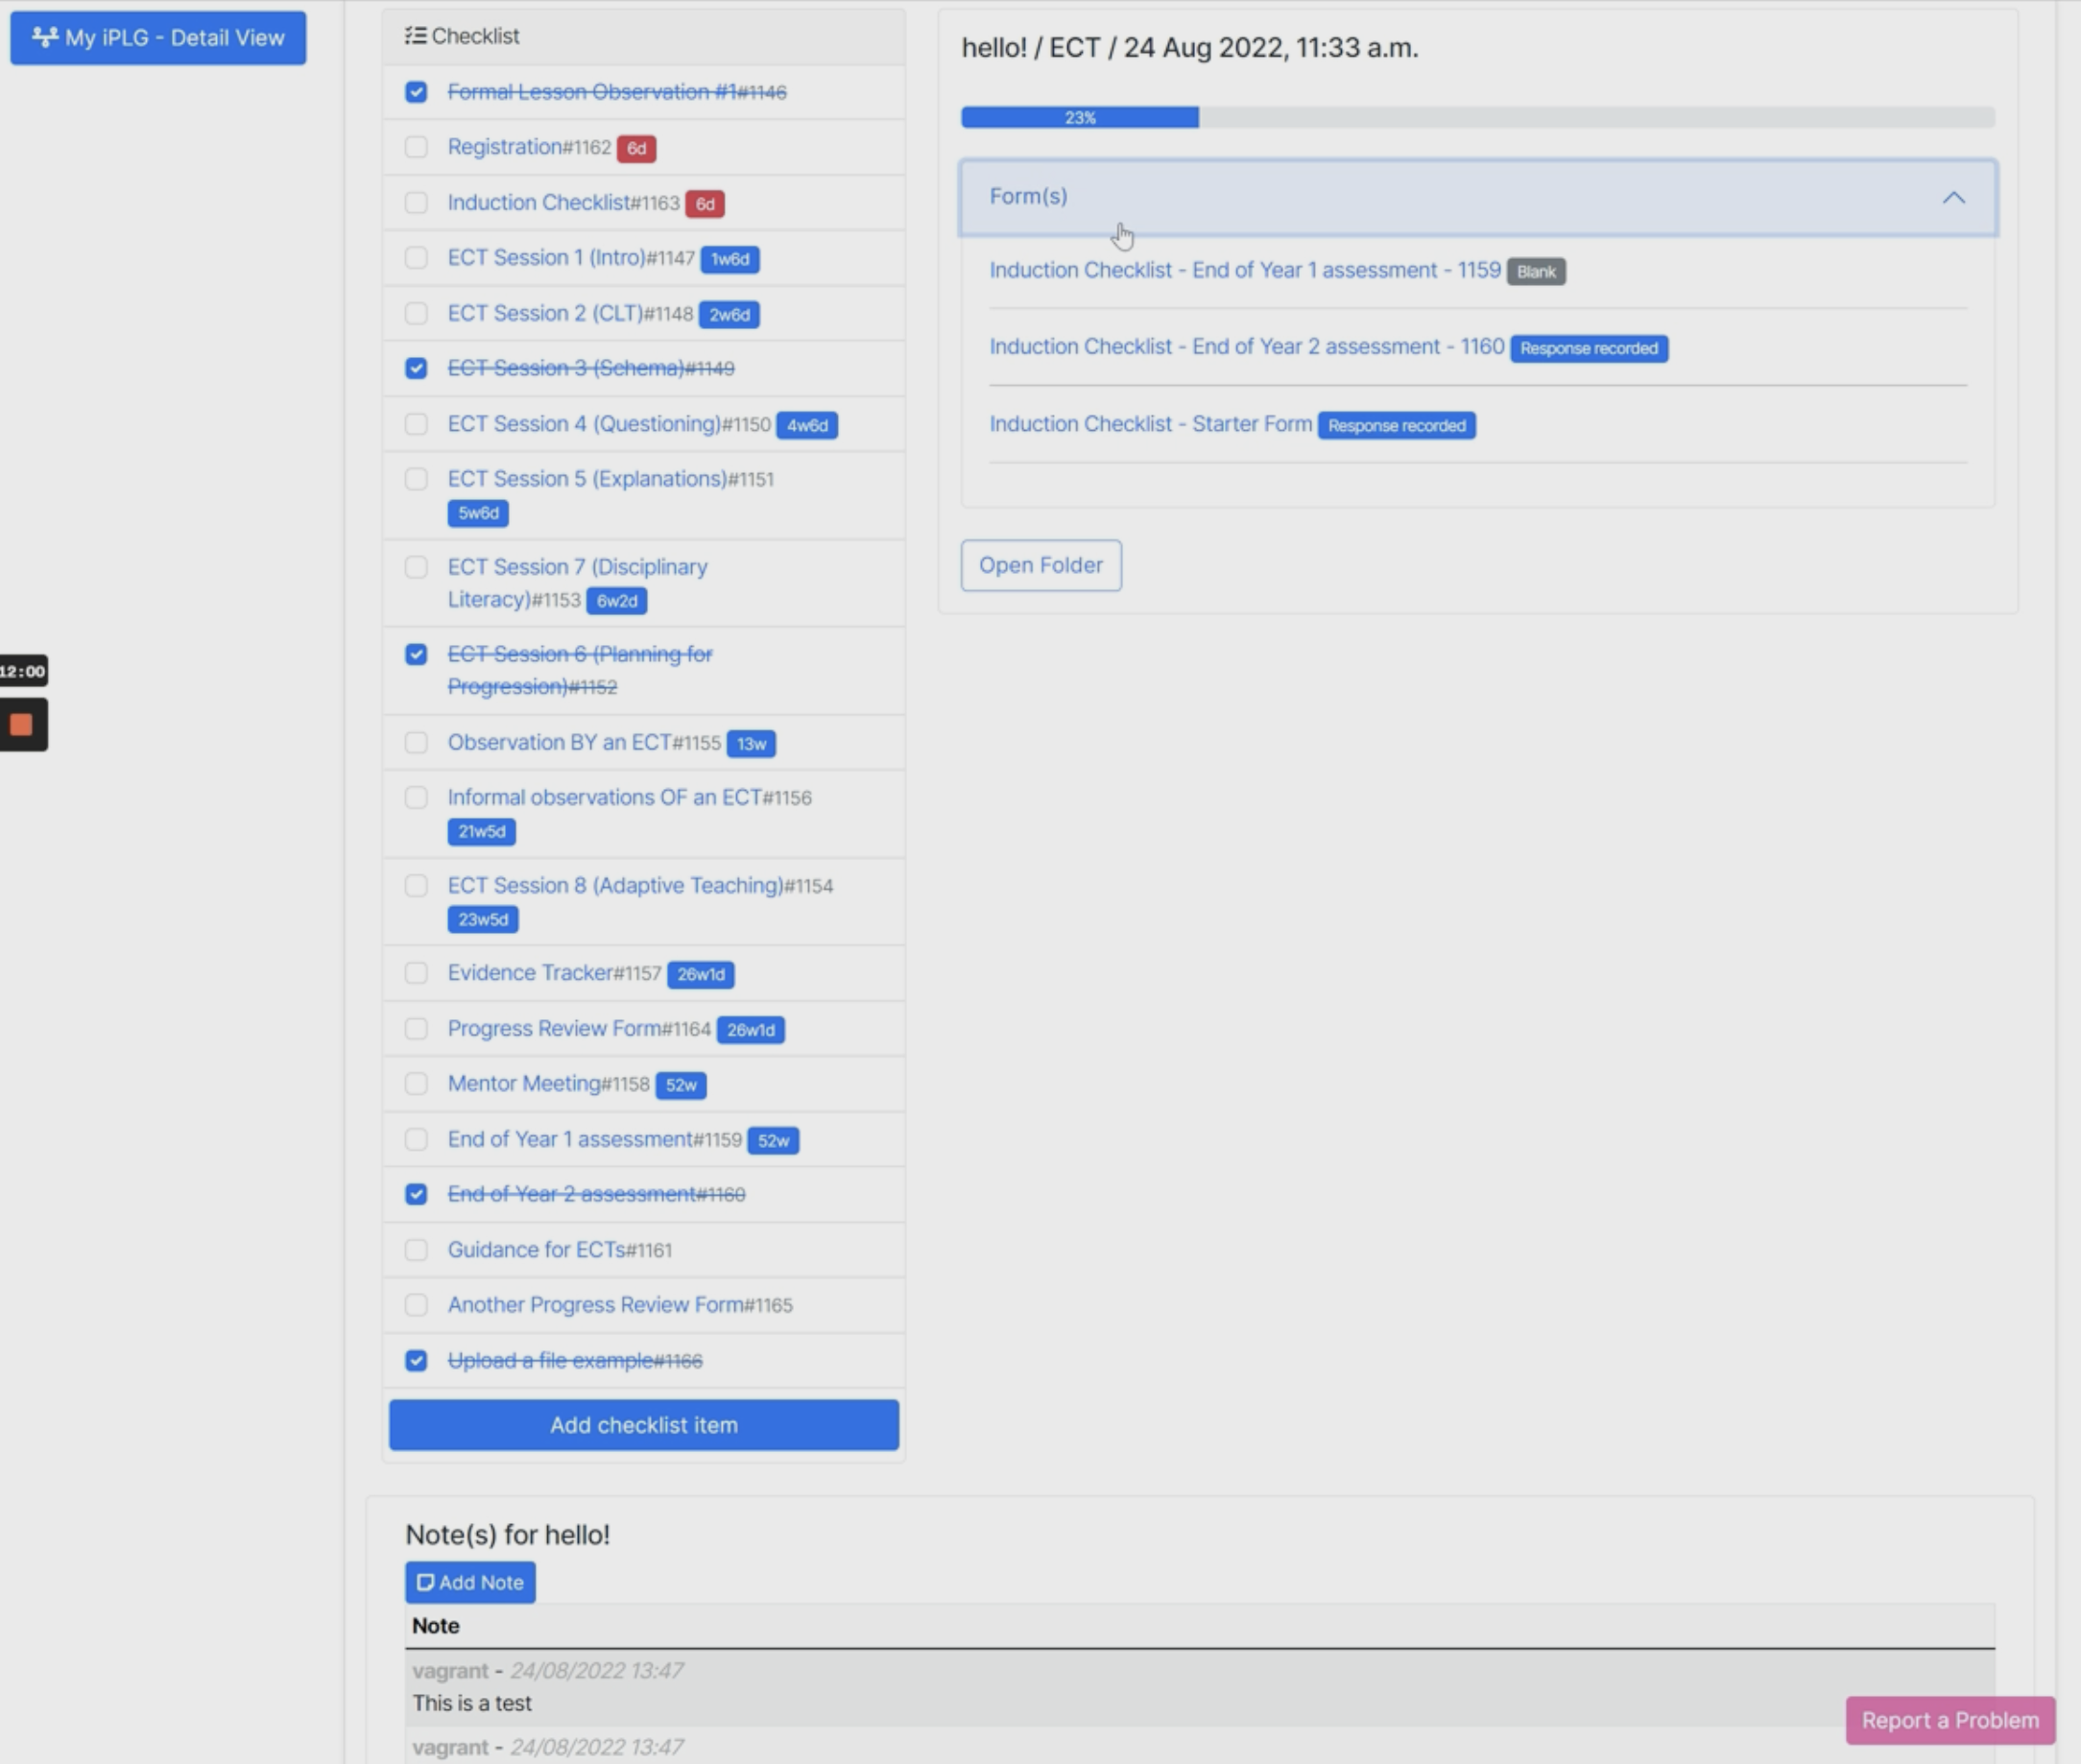The width and height of the screenshot is (2081, 1764).
Task: Open ECT Session 4 (Questioning) item
Action: [584, 424]
